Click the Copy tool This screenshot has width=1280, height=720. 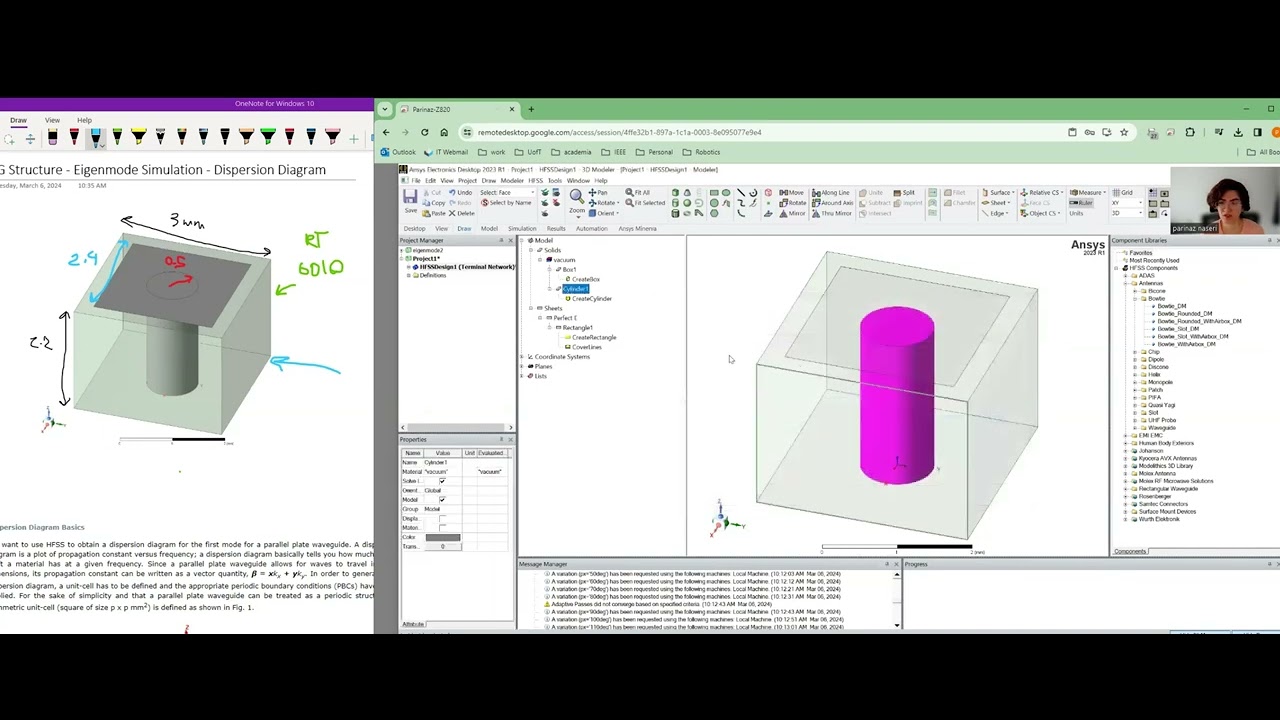(x=433, y=203)
